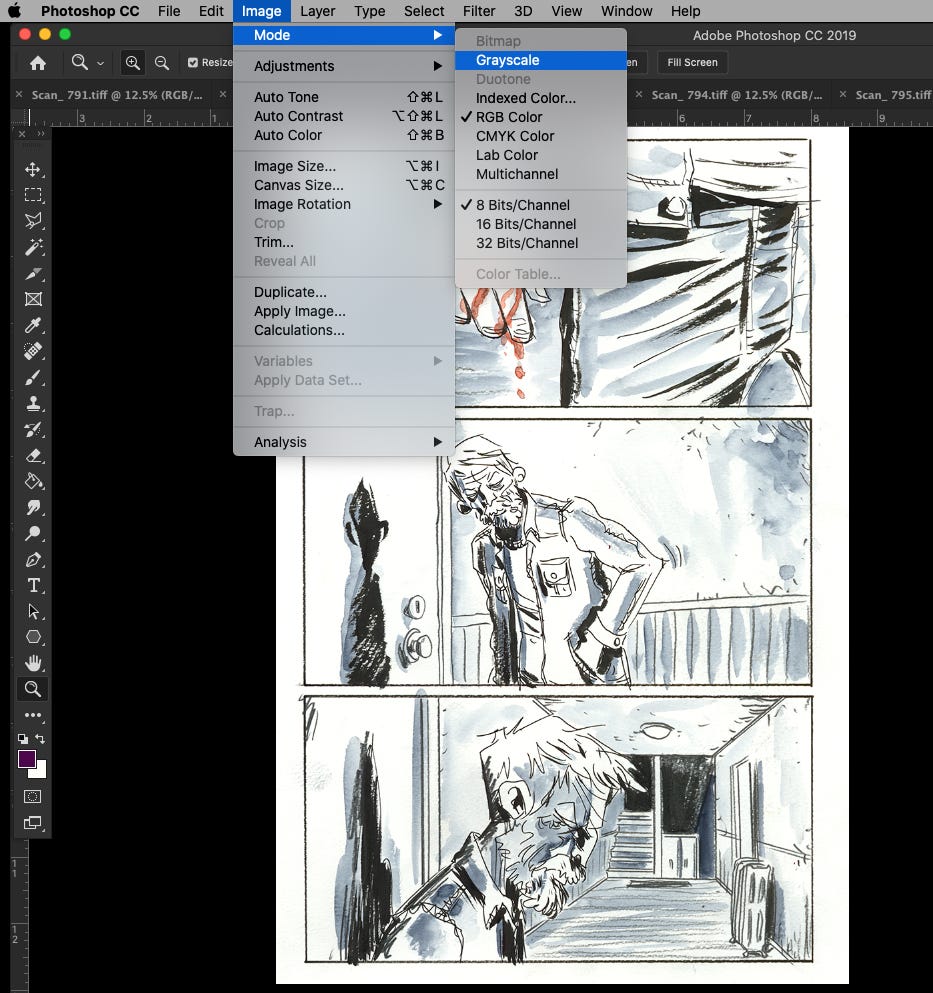Viewport: 933px width, 993px height.
Task: Select the History Brush tool
Action: tap(33, 430)
